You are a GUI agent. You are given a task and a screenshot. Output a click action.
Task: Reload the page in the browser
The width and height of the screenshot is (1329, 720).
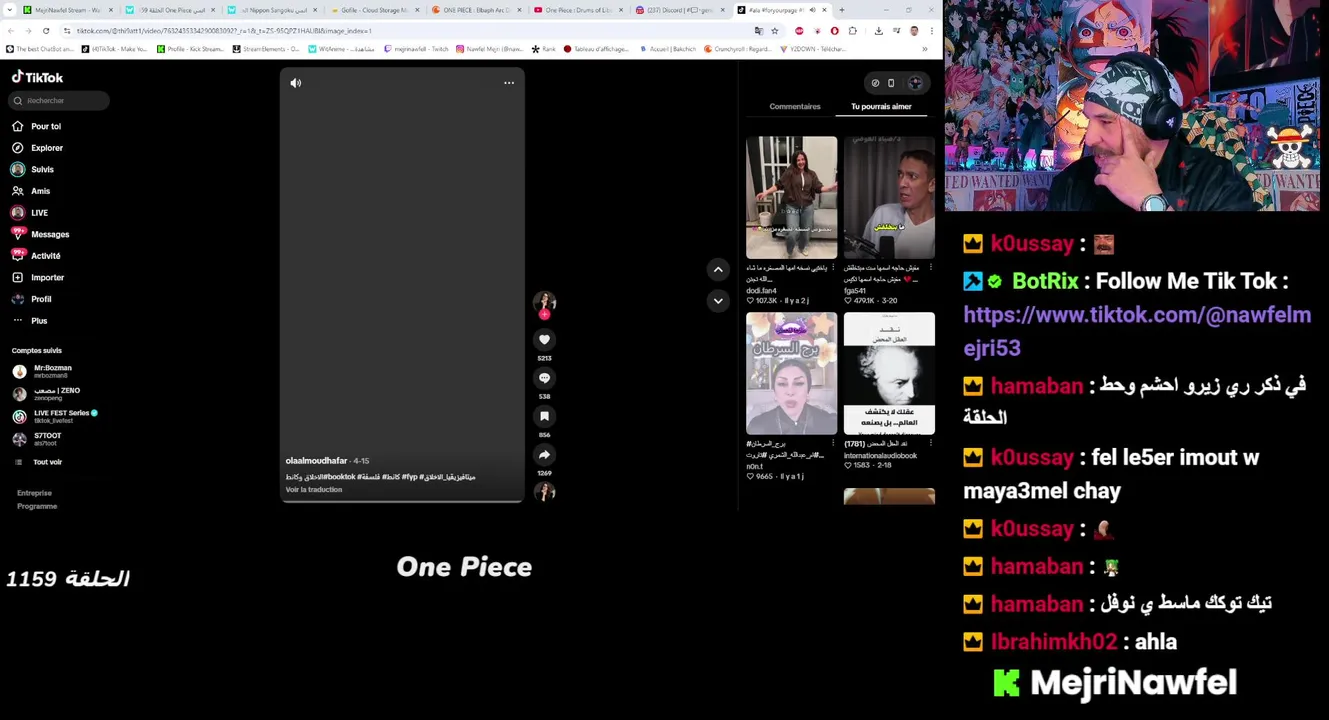pyautogui.click(x=46, y=31)
